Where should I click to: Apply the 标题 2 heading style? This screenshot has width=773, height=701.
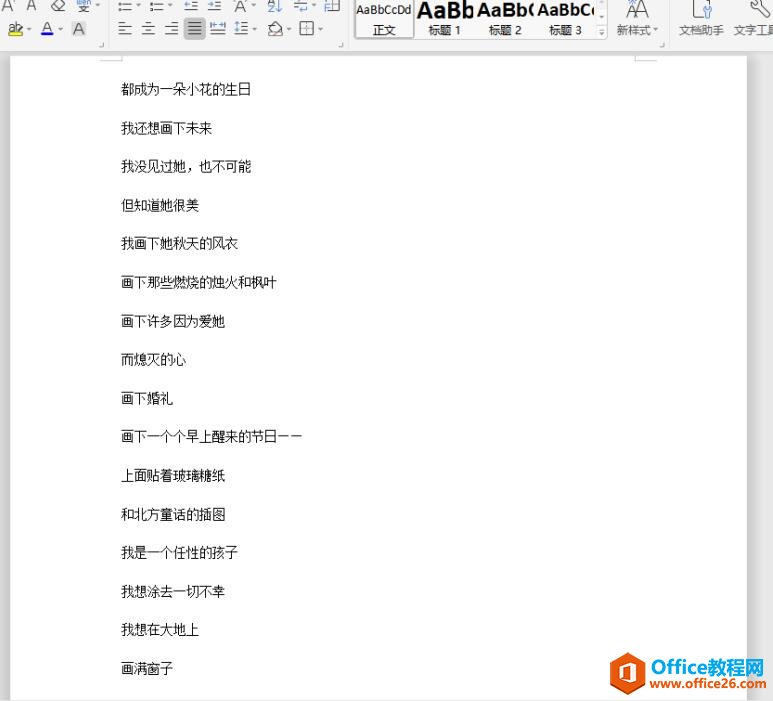pos(505,19)
